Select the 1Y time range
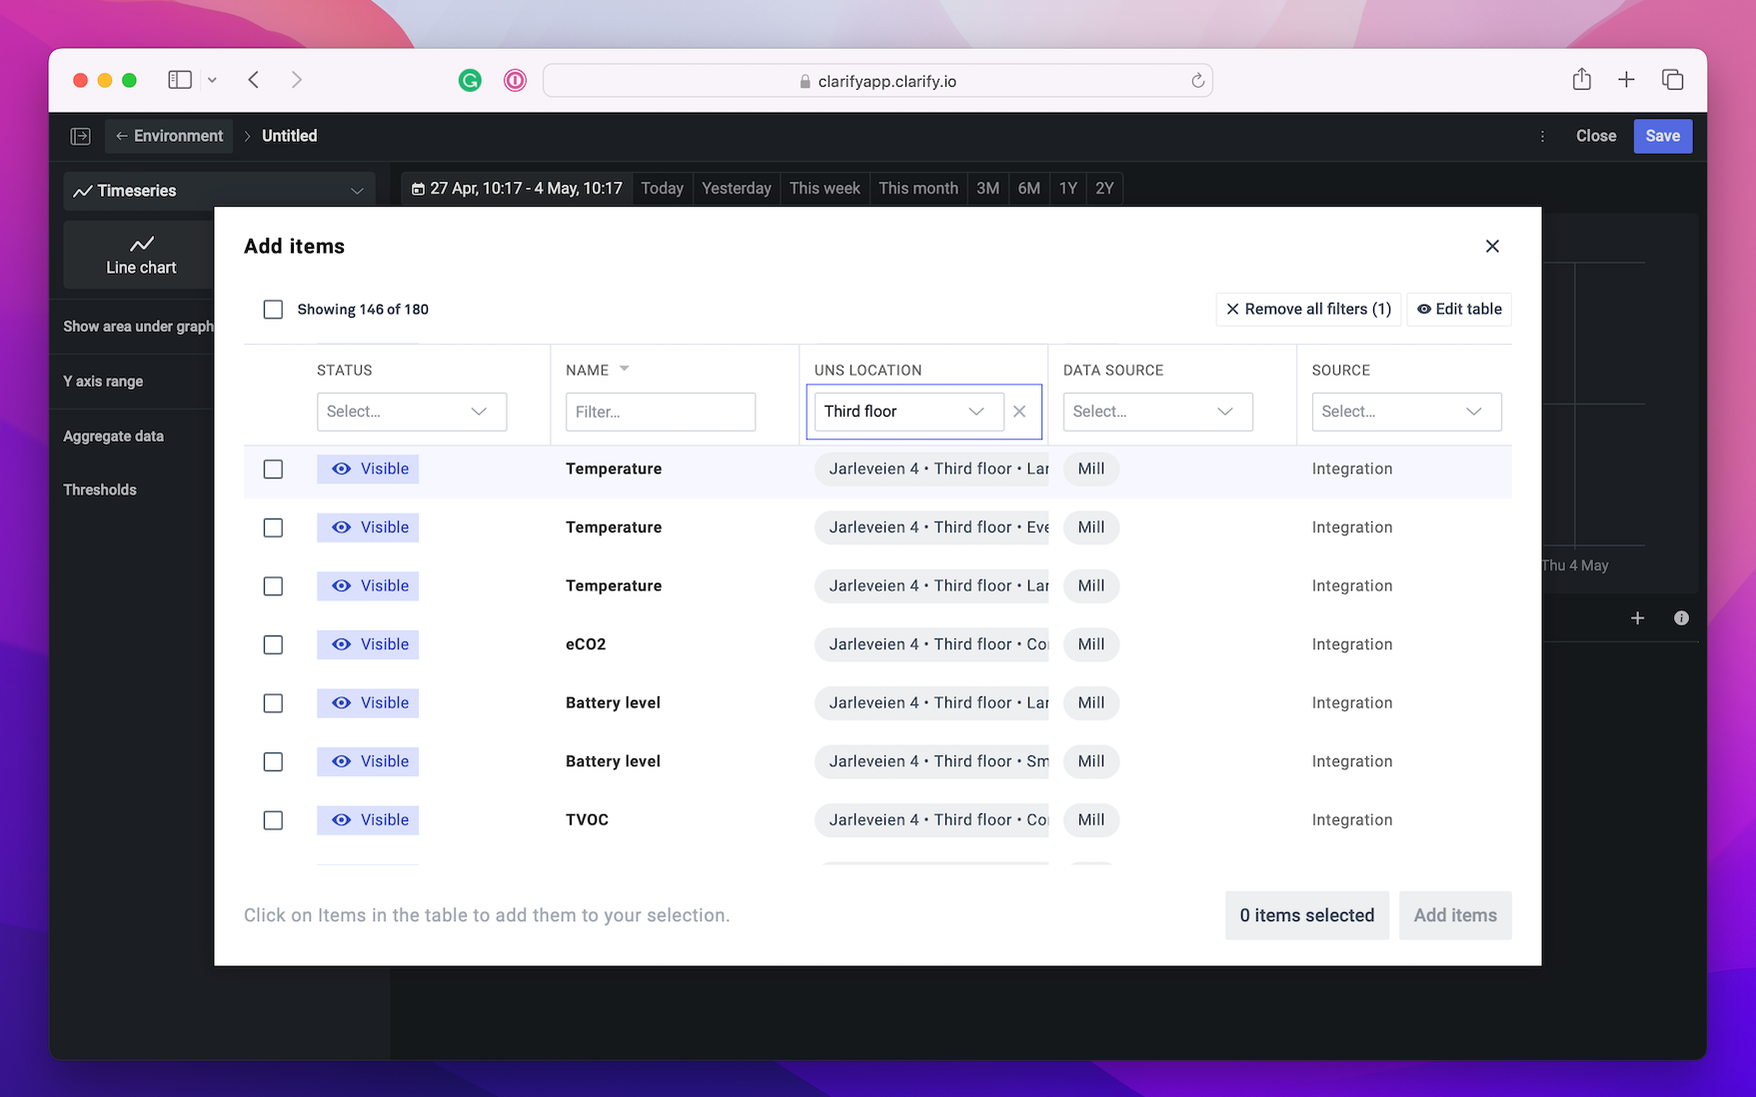 (x=1068, y=188)
